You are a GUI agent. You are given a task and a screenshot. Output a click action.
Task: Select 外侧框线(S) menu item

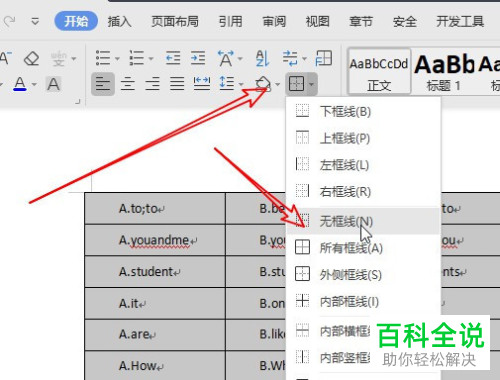[363, 275]
